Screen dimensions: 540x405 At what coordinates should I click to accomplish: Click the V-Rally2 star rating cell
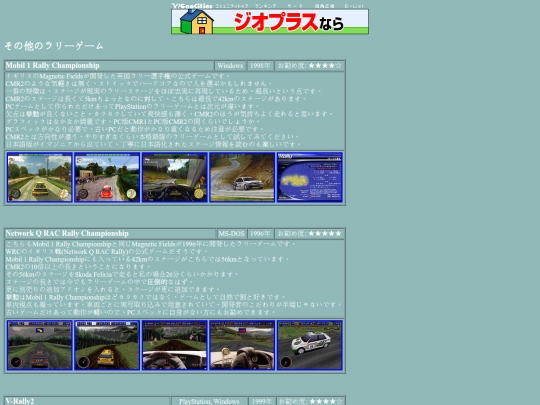(311, 401)
